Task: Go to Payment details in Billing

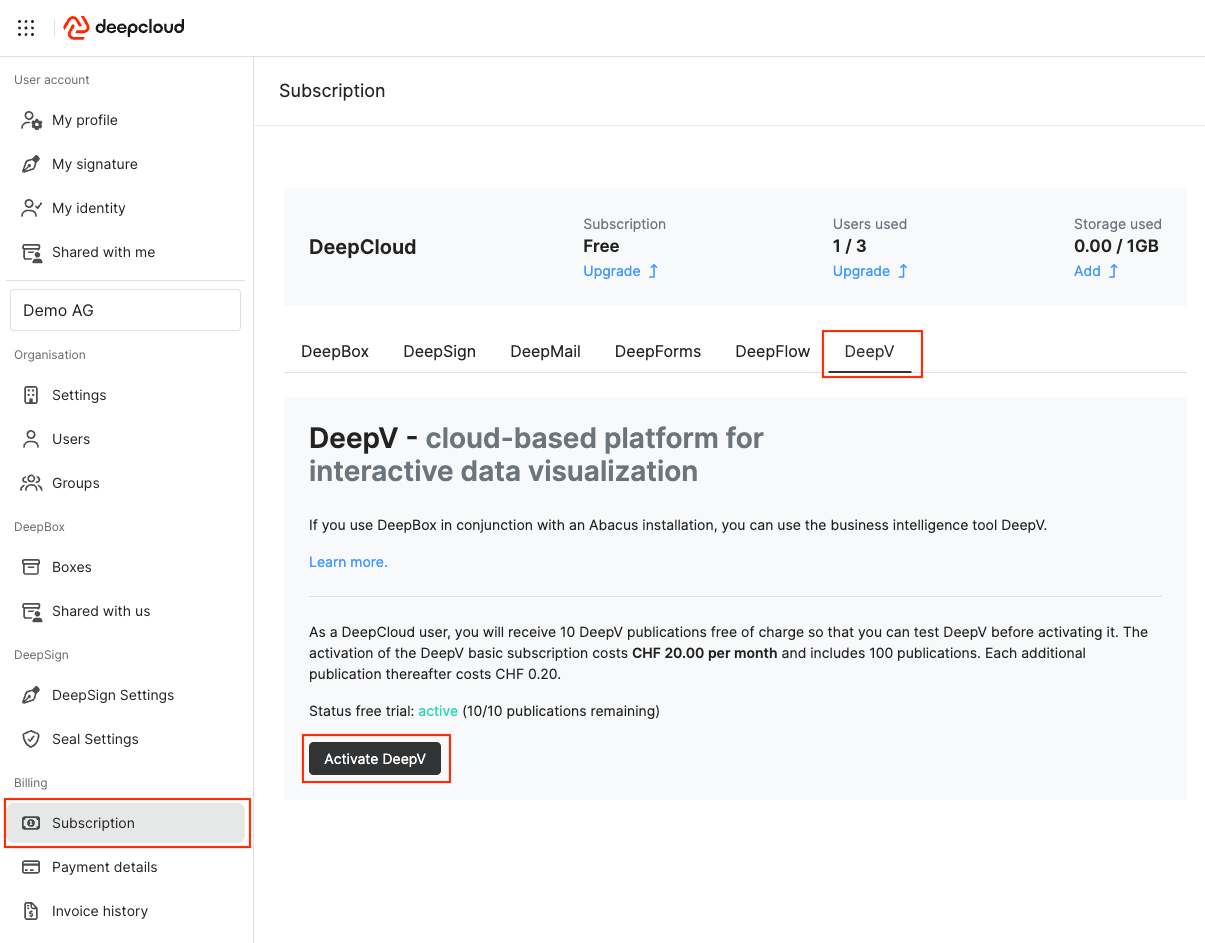Action: 104,867
